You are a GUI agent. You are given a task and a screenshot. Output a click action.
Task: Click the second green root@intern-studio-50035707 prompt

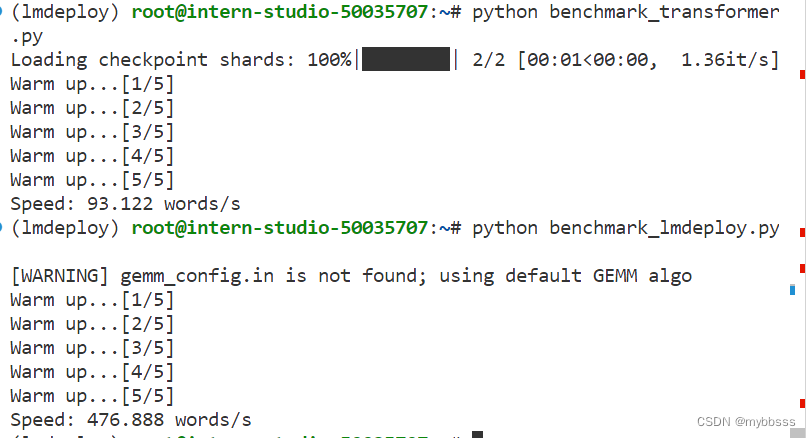(x=280, y=228)
